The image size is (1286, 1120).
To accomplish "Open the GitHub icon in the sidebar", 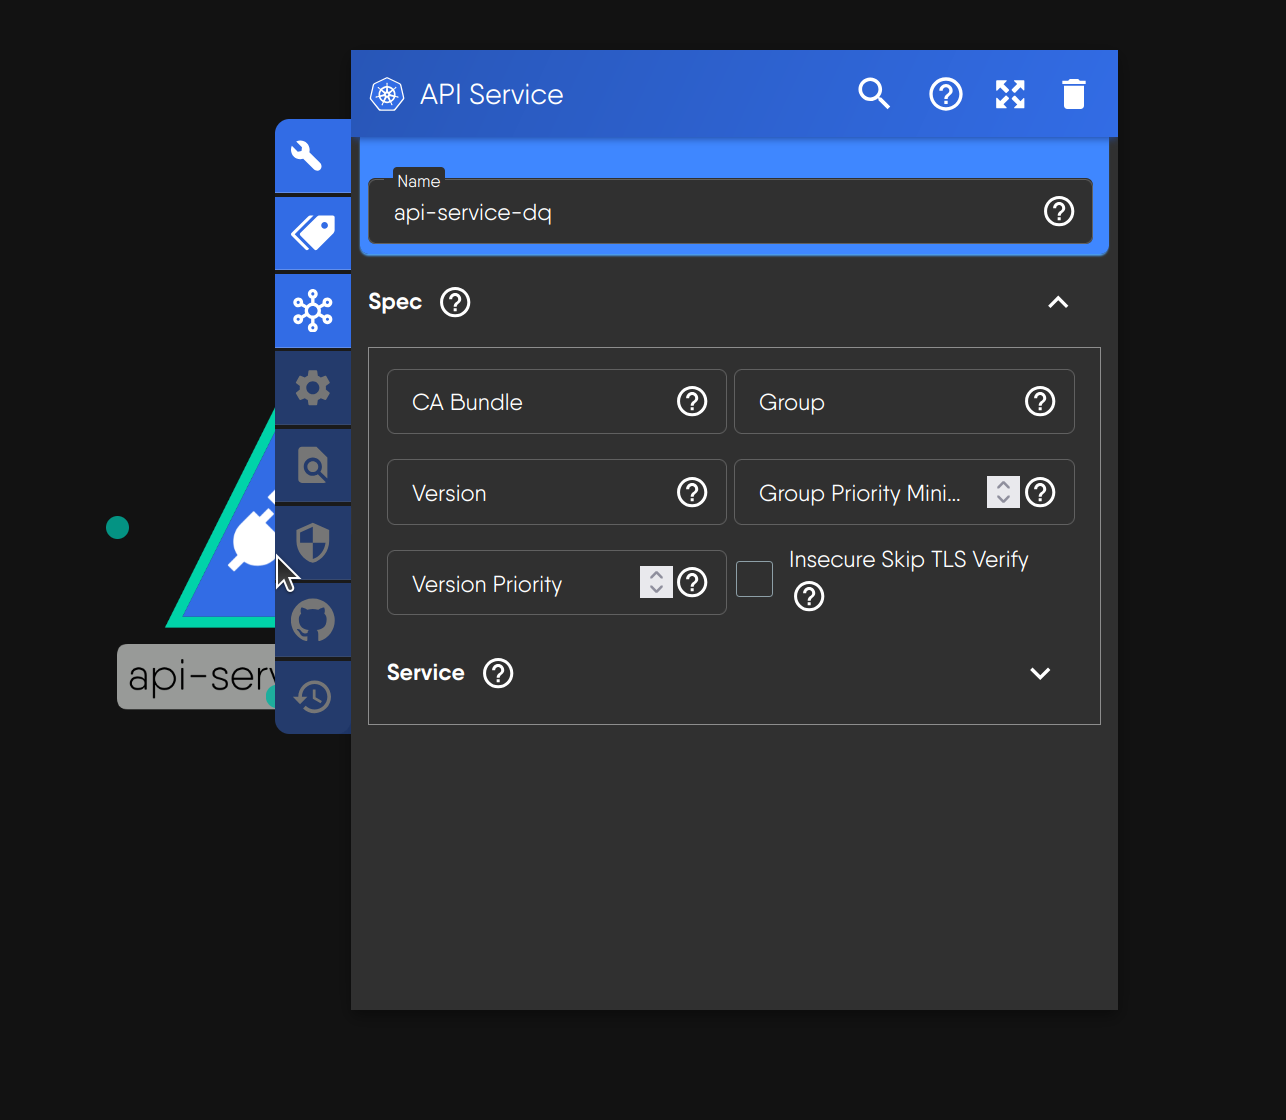I will pyautogui.click(x=312, y=620).
